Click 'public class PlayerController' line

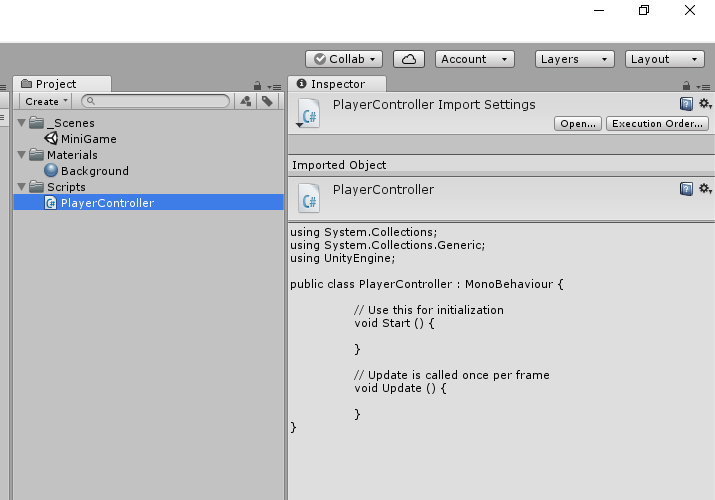[x=427, y=284]
